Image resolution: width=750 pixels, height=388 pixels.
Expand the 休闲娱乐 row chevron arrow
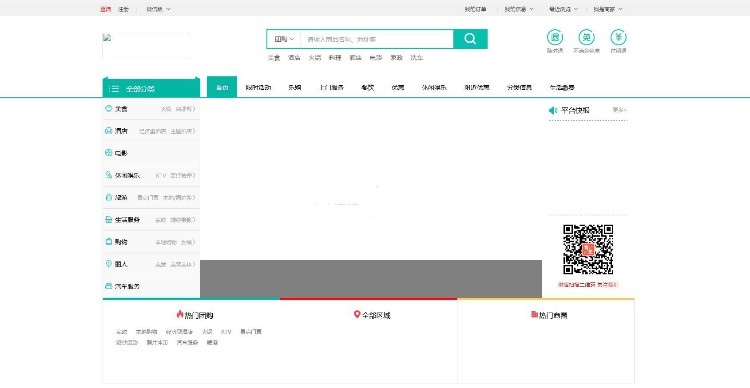pos(193,176)
